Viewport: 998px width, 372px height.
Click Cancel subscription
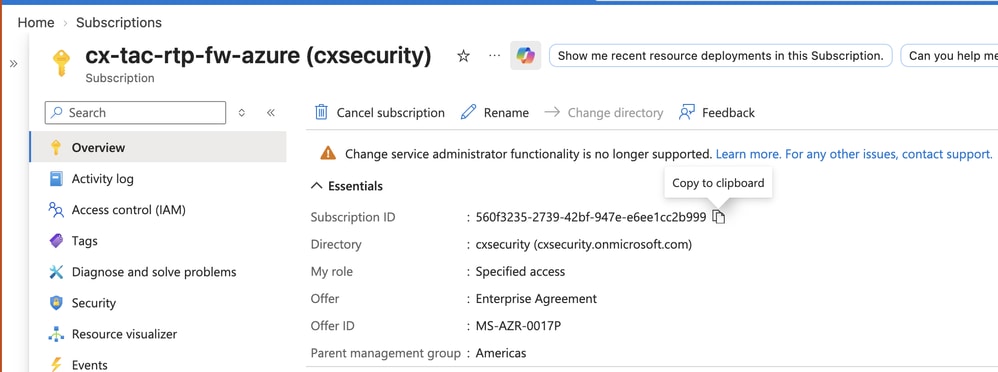[380, 113]
